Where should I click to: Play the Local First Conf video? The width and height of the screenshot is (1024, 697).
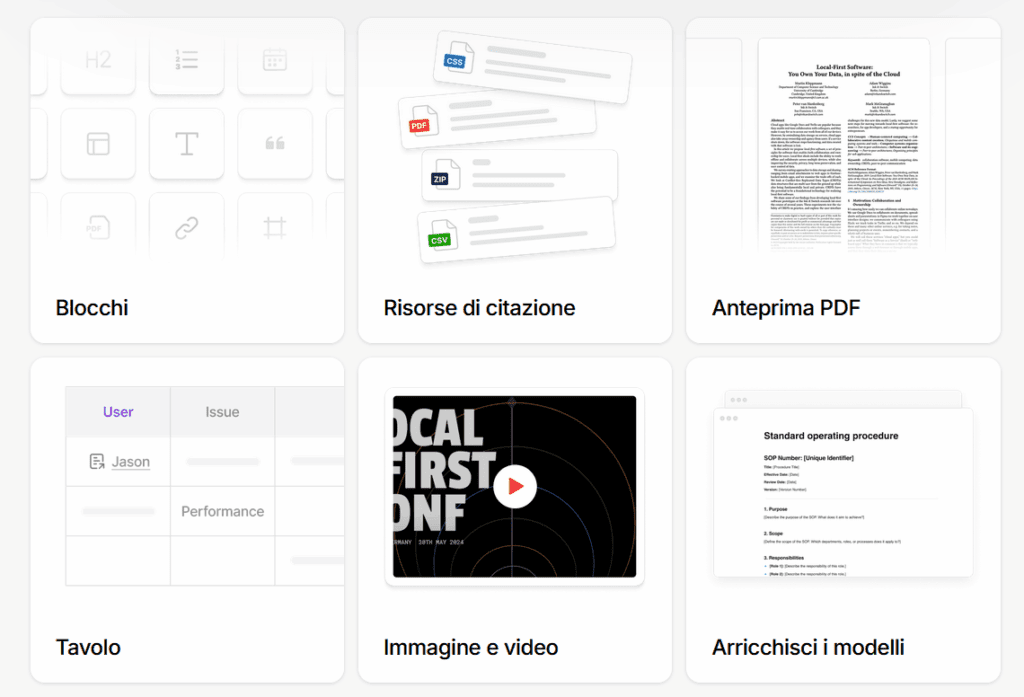[515, 487]
